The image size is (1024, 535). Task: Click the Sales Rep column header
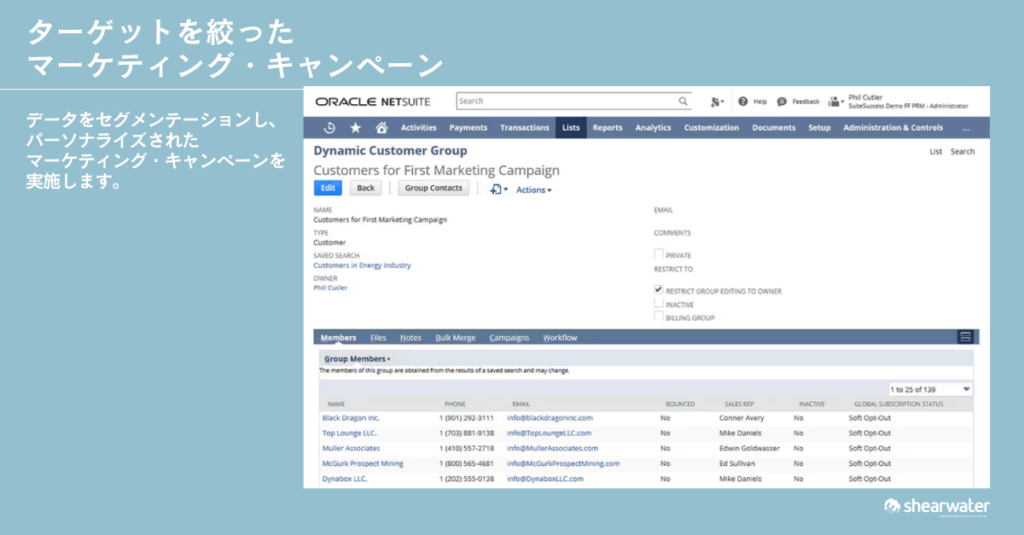739,404
